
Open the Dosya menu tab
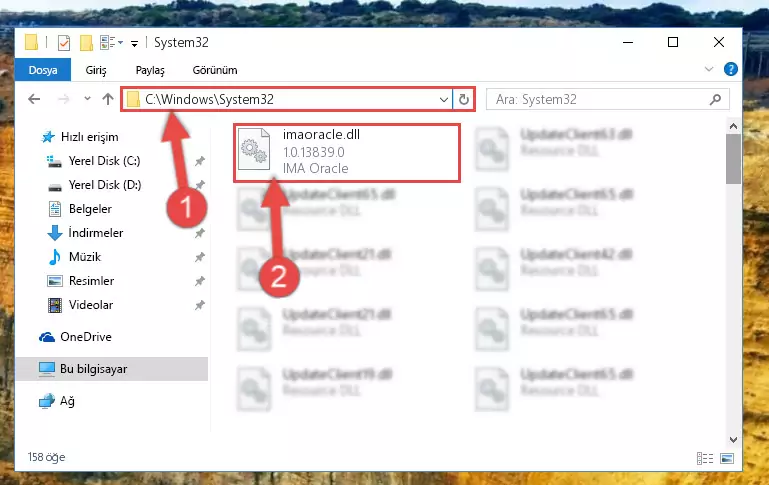43,70
